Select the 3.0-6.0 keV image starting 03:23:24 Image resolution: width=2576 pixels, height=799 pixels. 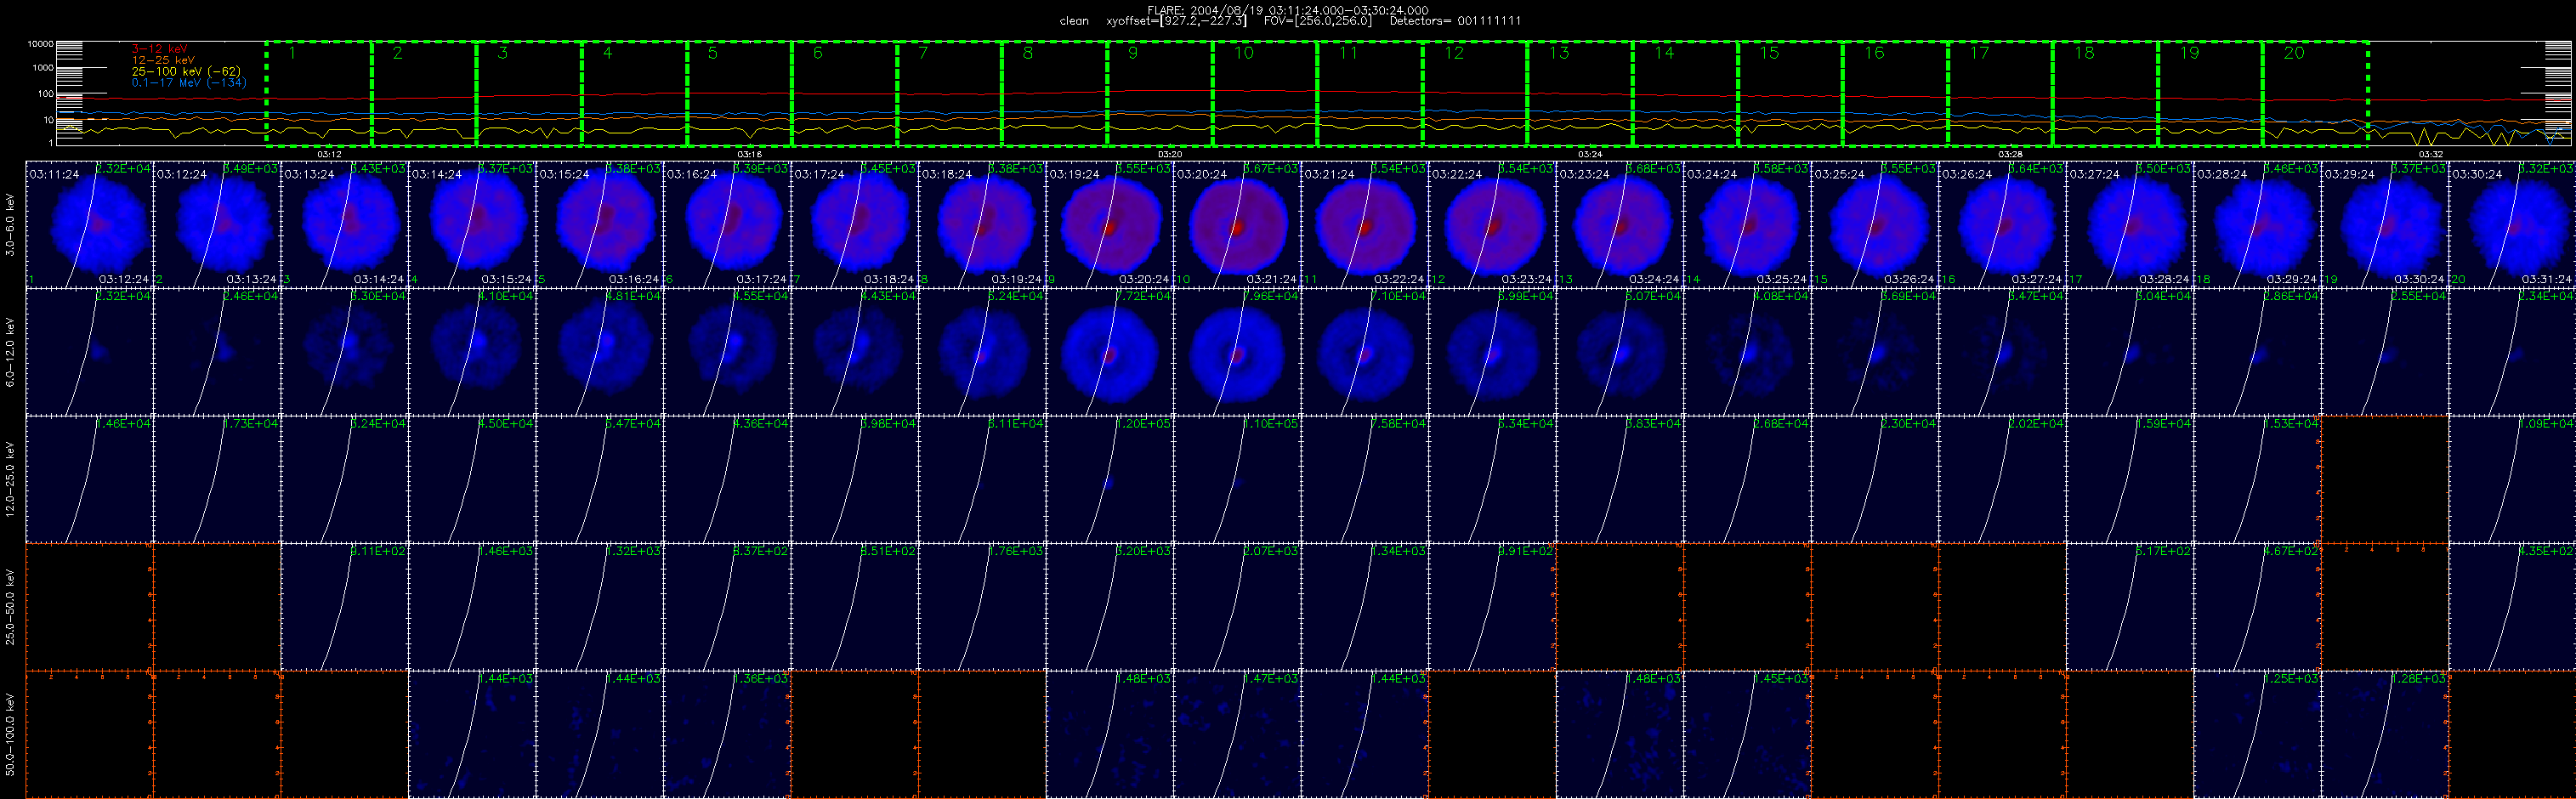(x=1620, y=224)
